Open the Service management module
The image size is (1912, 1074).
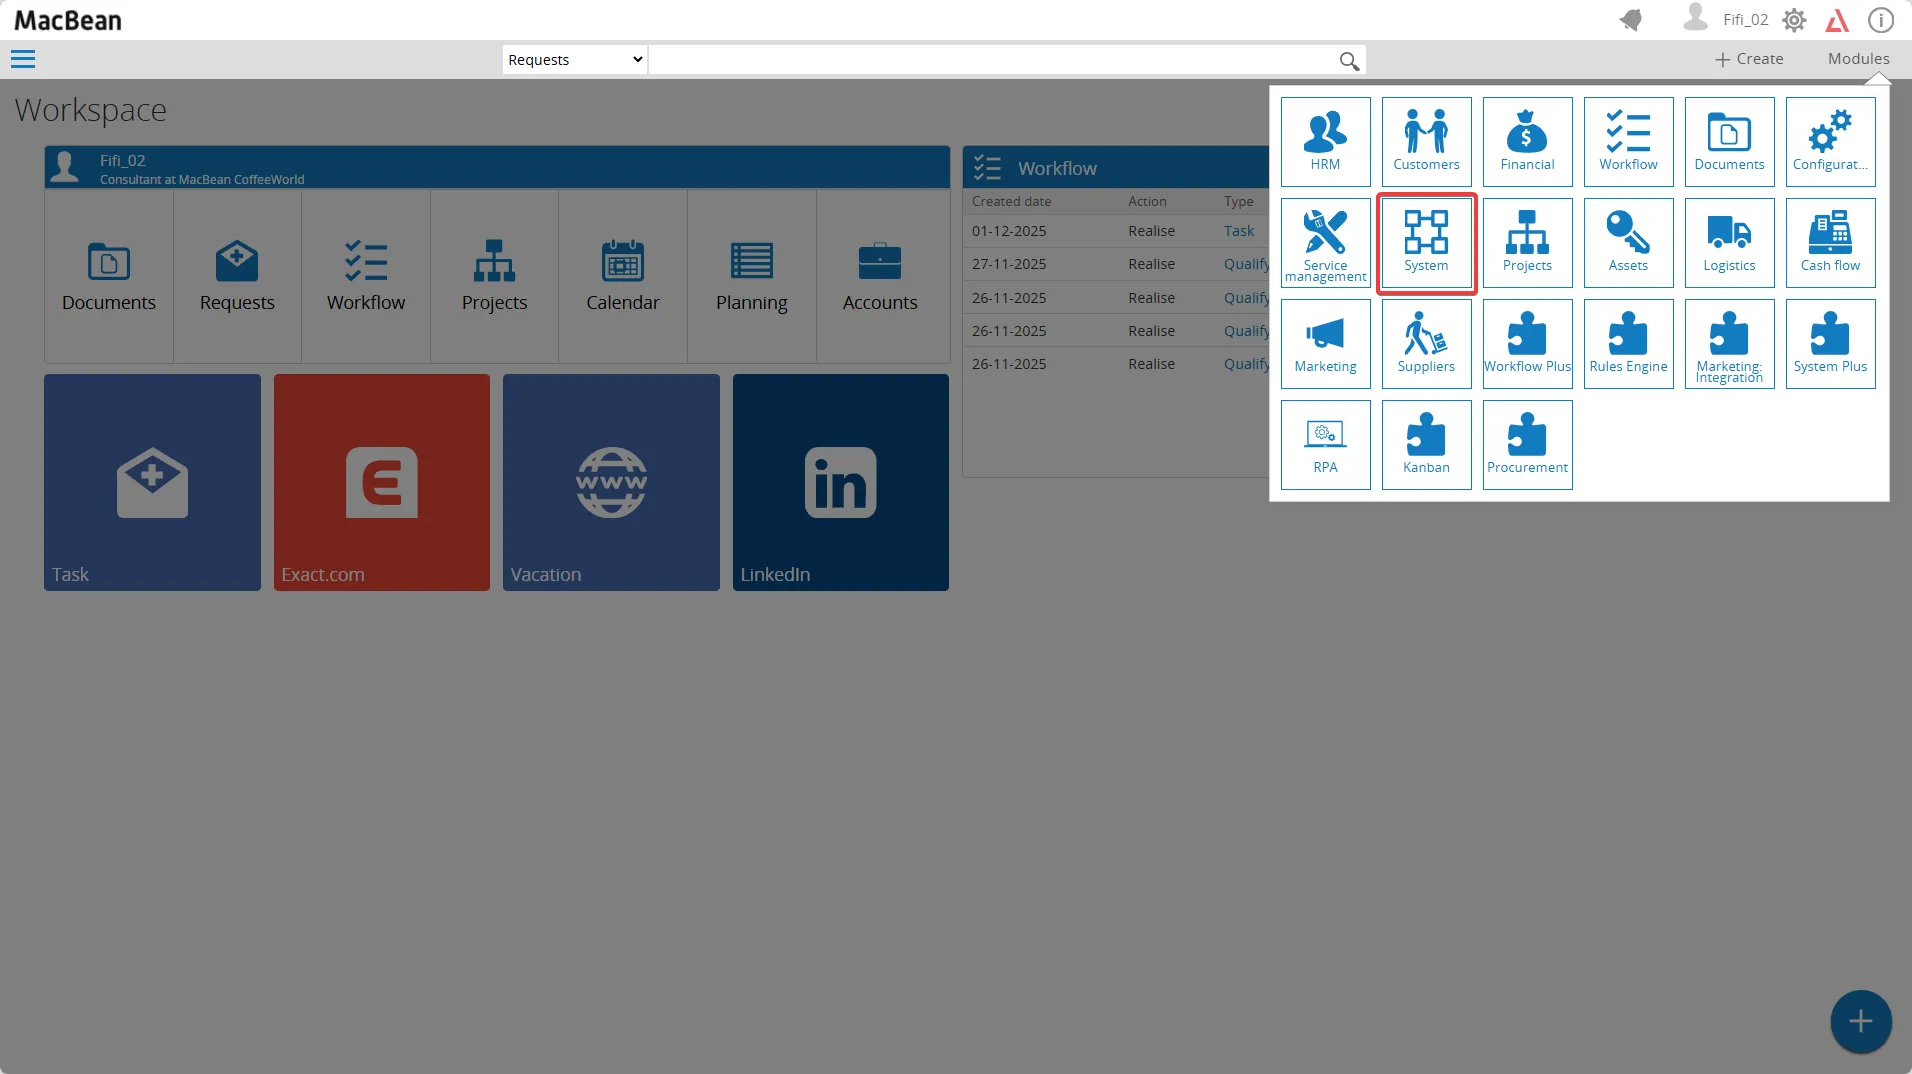click(x=1325, y=242)
